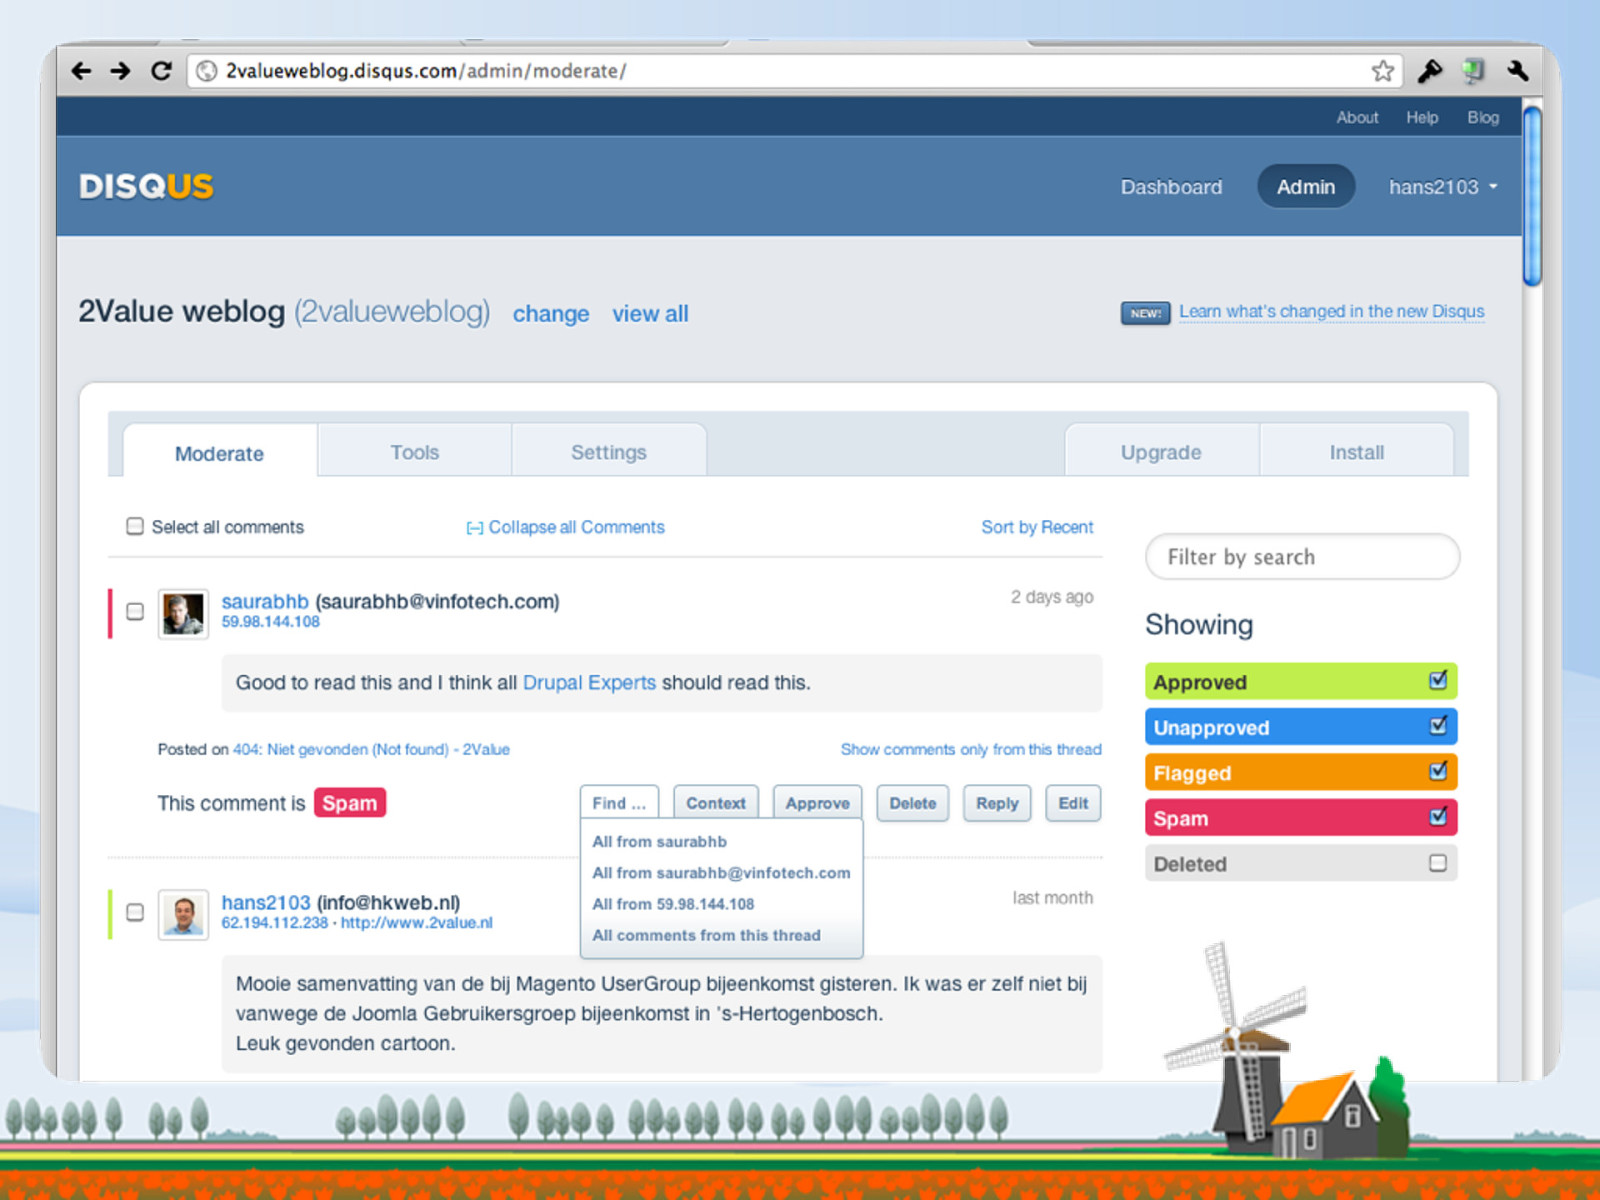Uncheck the Spam filter checkbox
1600x1200 pixels.
[1438, 816]
